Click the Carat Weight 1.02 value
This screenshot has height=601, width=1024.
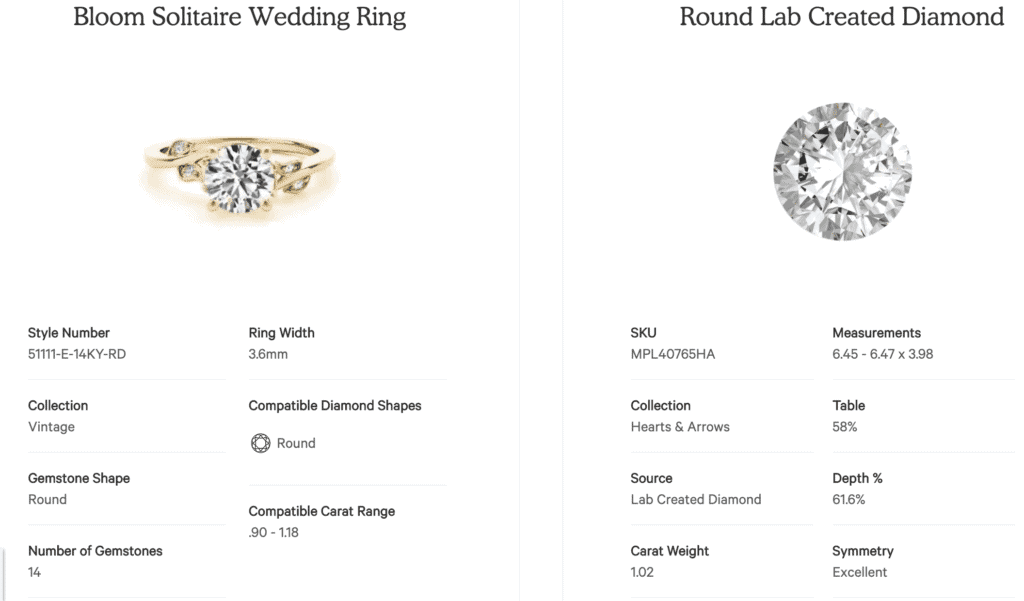643,572
